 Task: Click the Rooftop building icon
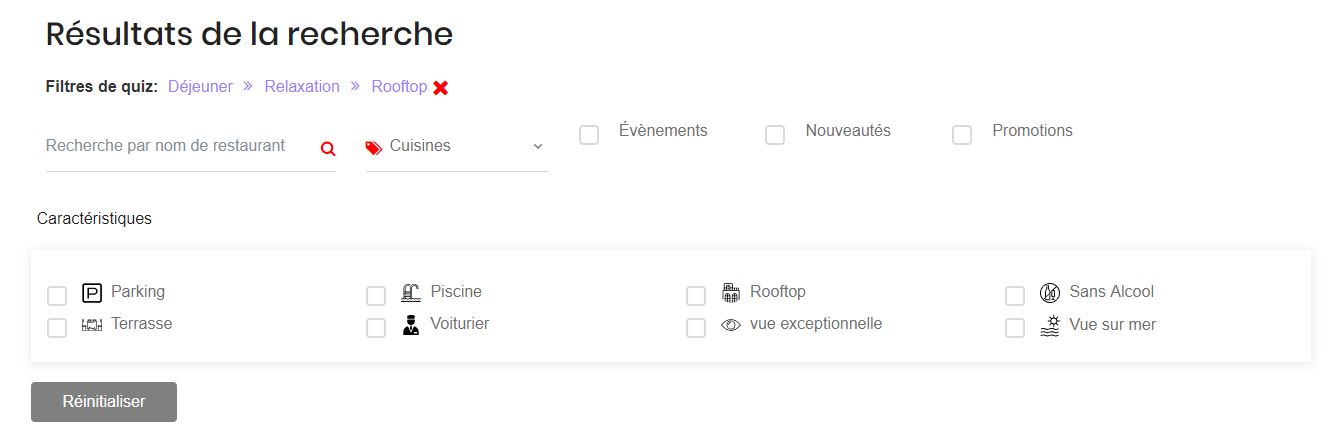click(731, 293)
